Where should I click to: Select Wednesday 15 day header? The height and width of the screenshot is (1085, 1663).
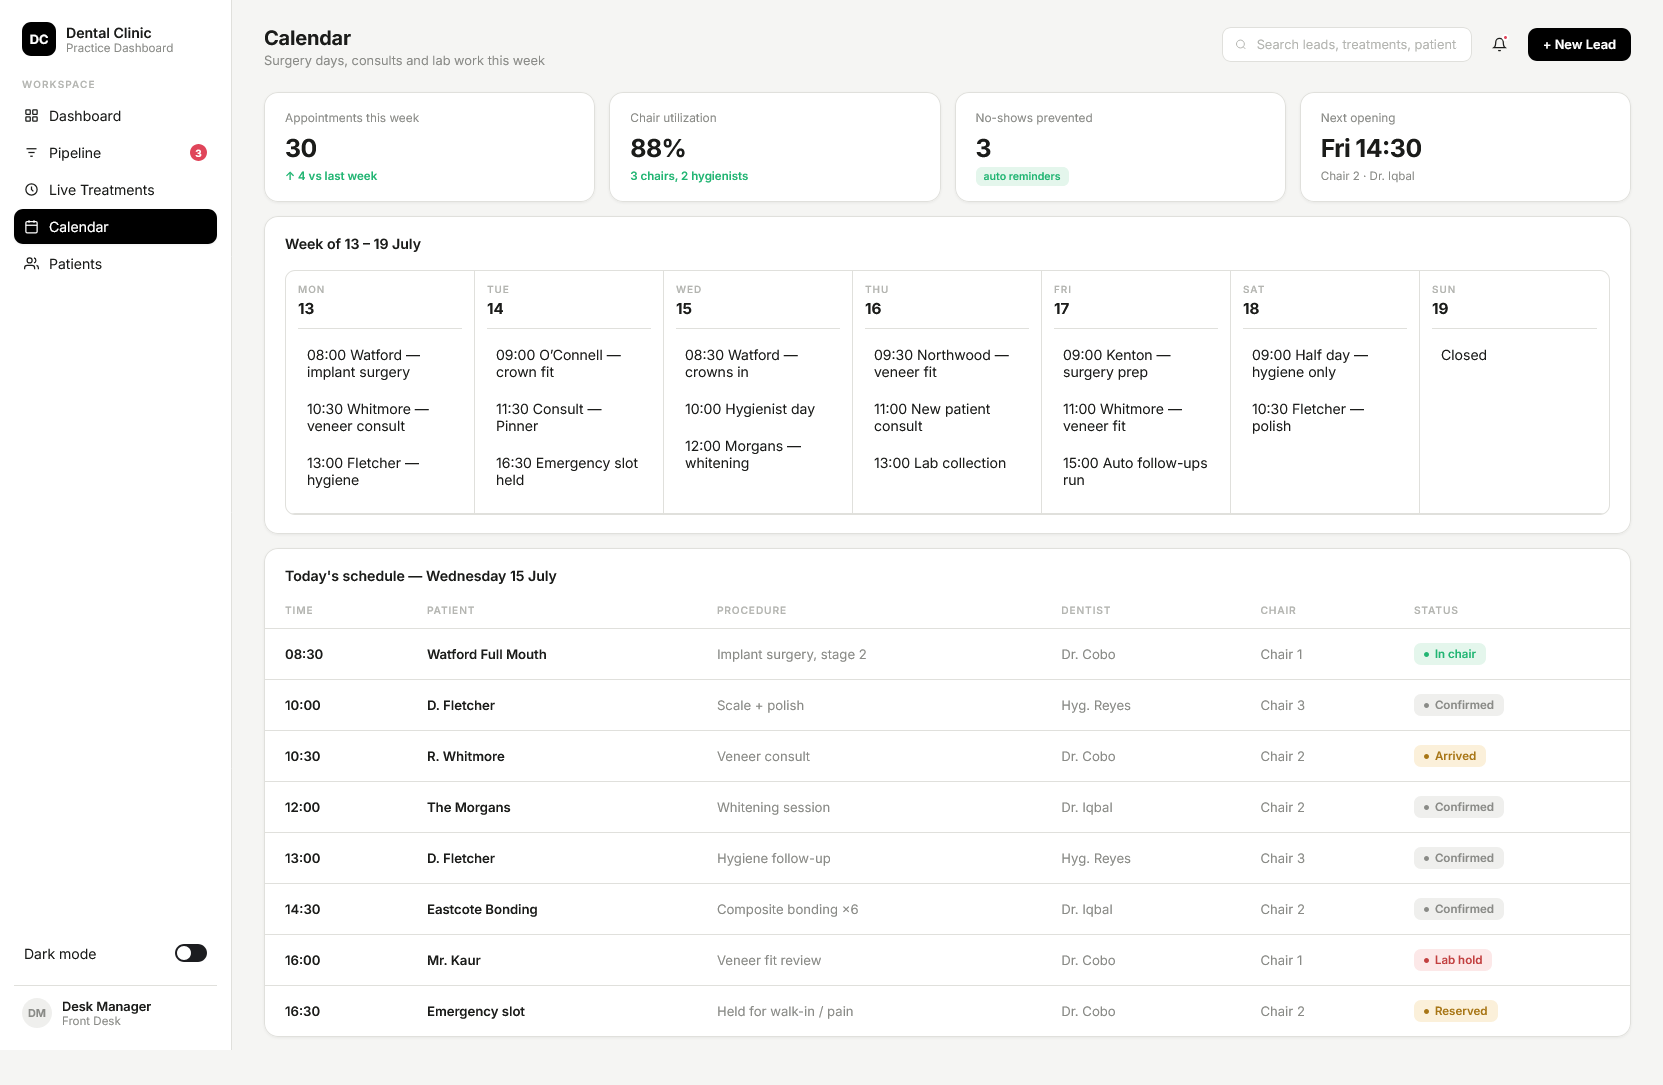pos(758,300)
